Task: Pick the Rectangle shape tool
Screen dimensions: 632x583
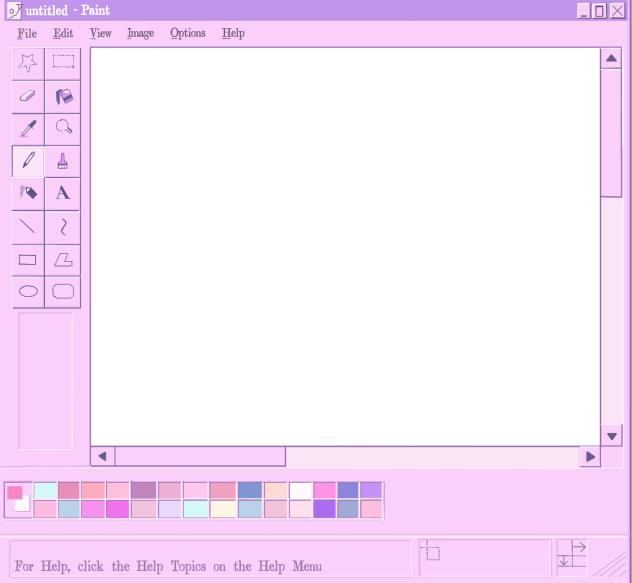Action: click(x=28, y=260)
